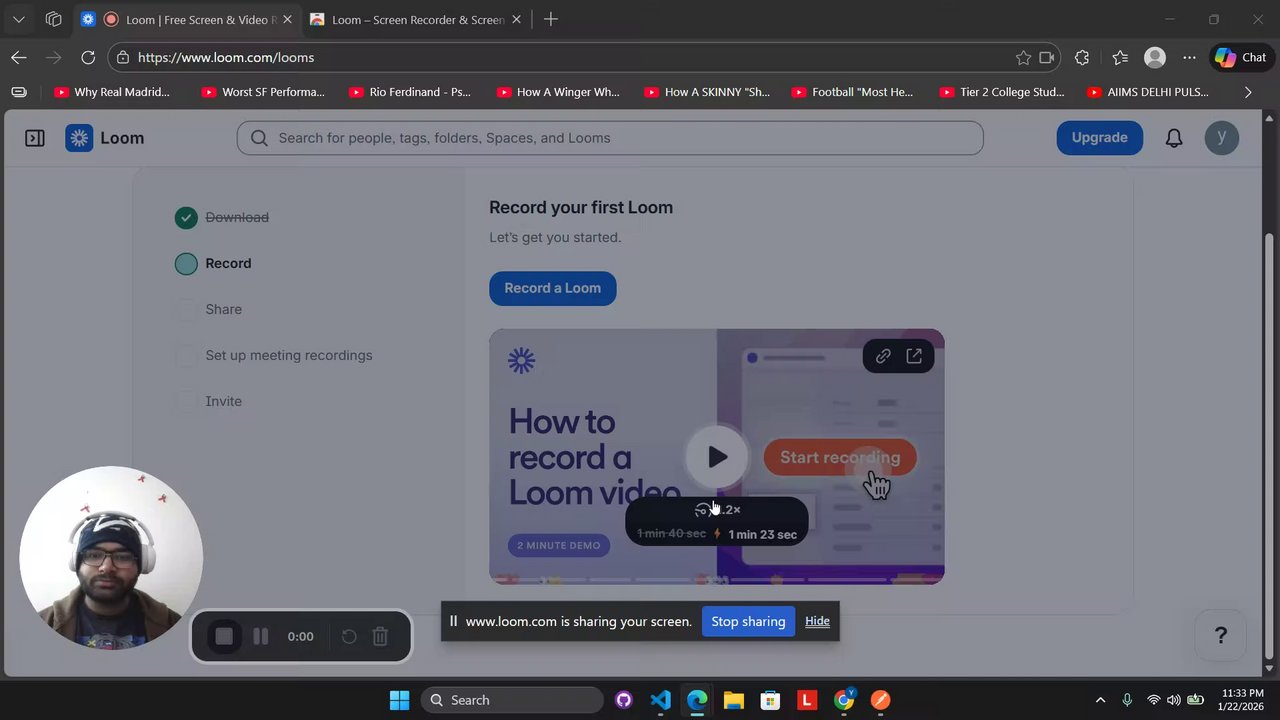
Task: Open Edge Settings and more menu
Action: coord(1189,57)
